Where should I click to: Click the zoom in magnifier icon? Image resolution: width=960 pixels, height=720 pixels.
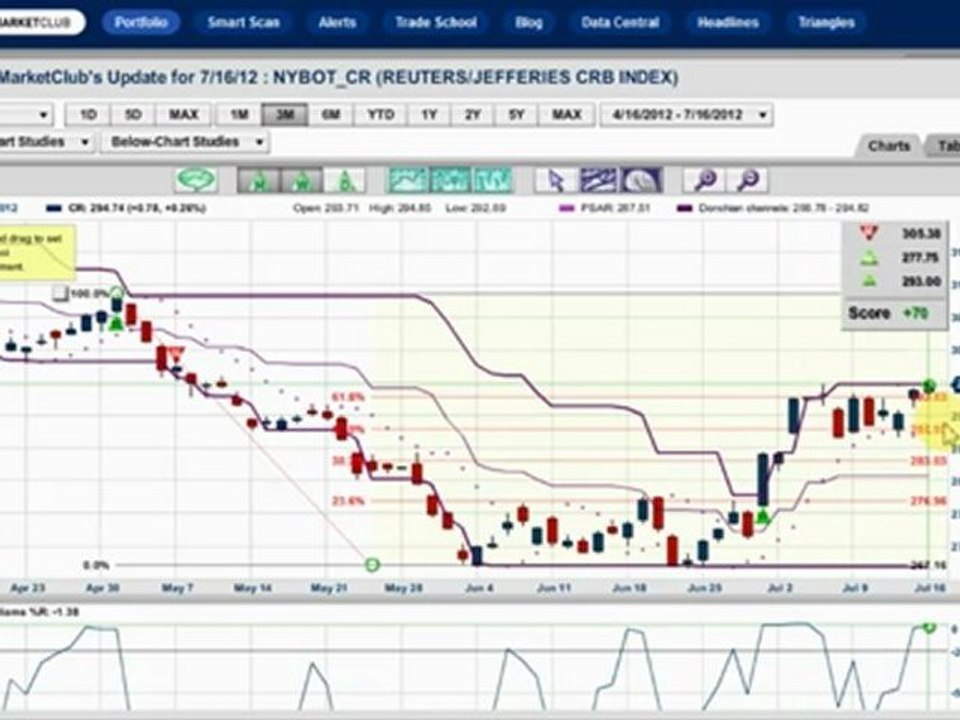[705, 181]
